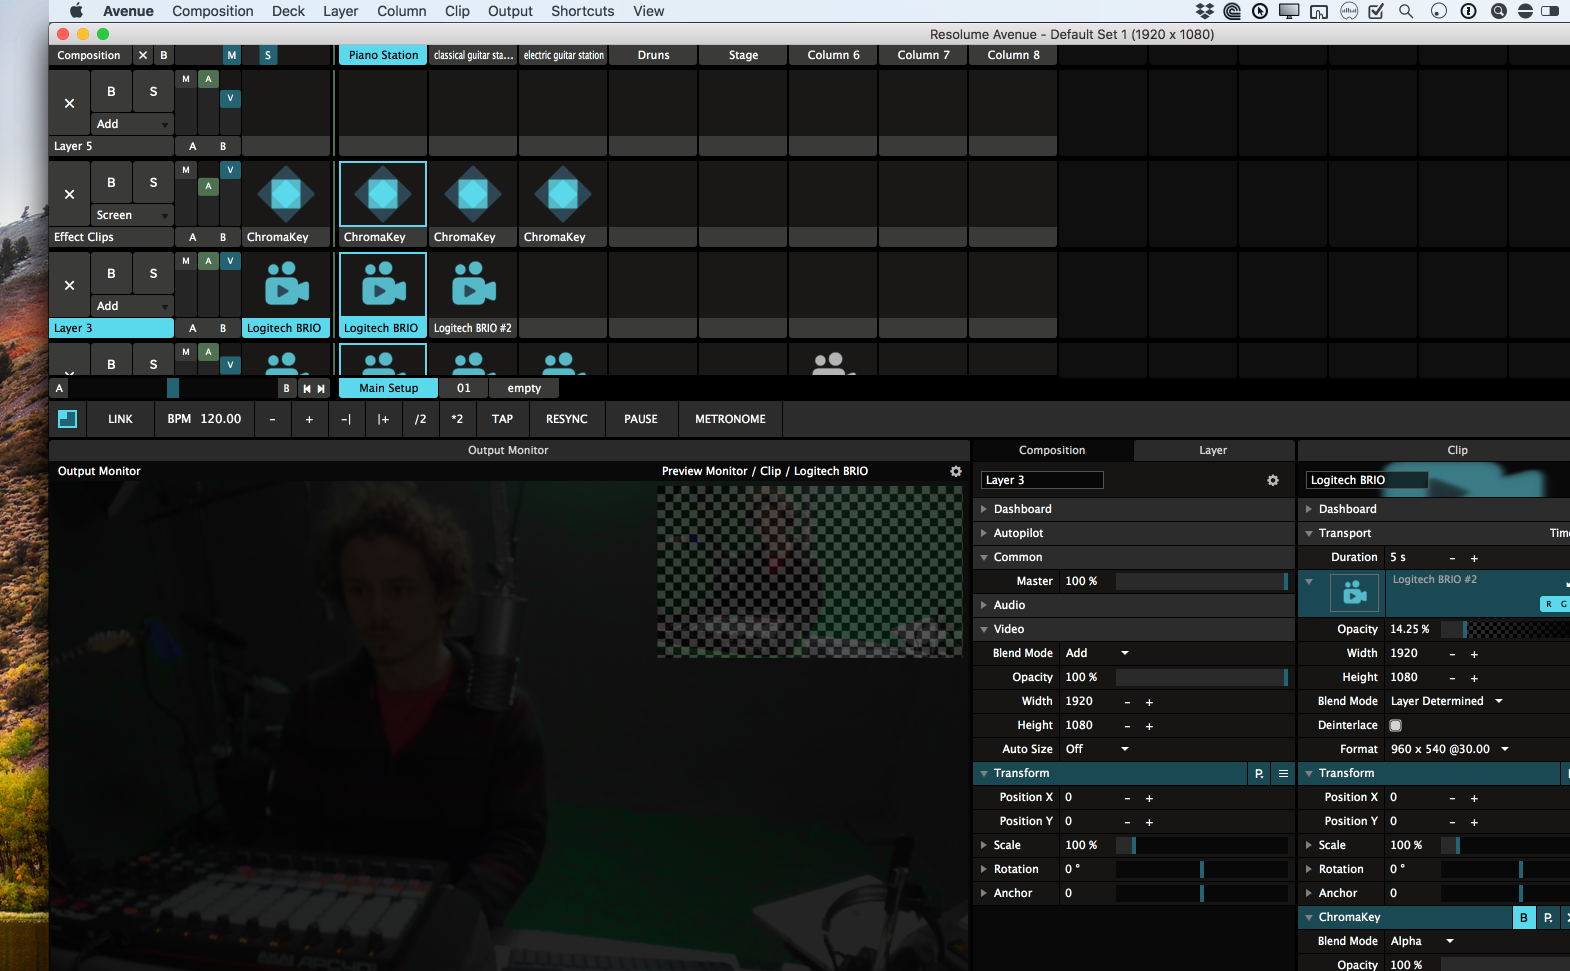Click the X to clear Layer 5
1570x971 pixels.
point(69,104)
